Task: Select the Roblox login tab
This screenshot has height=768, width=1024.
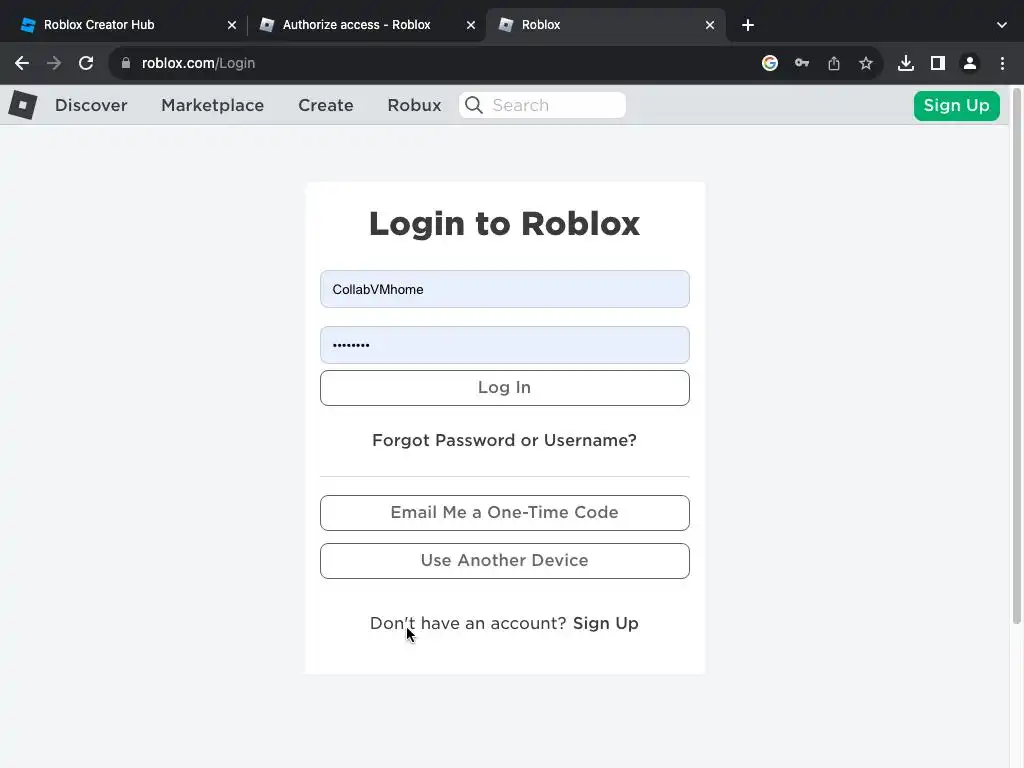Action: (x=606, y=25)
